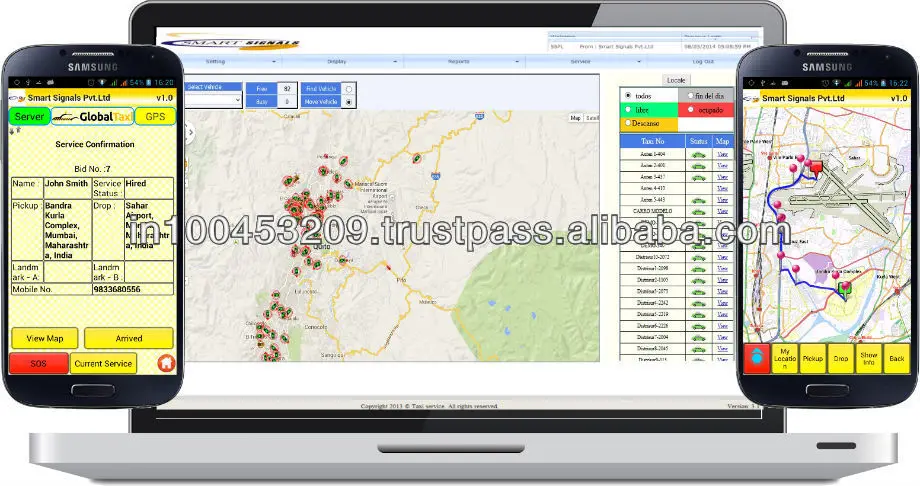Click the first green taxi status icon

coord(698,154)
